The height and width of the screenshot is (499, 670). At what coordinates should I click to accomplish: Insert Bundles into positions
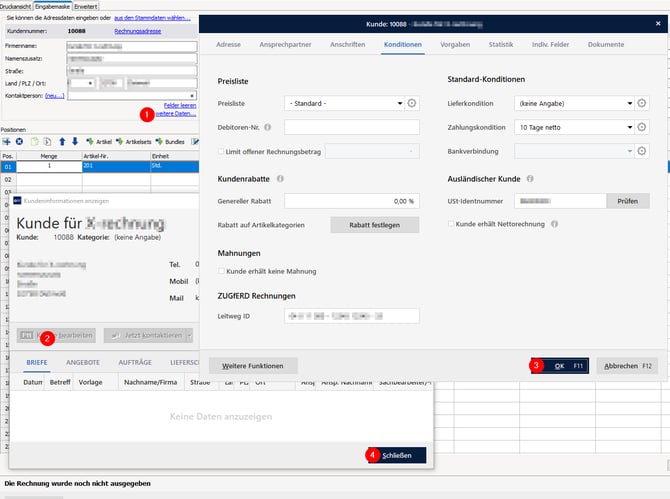coord(170,141)
